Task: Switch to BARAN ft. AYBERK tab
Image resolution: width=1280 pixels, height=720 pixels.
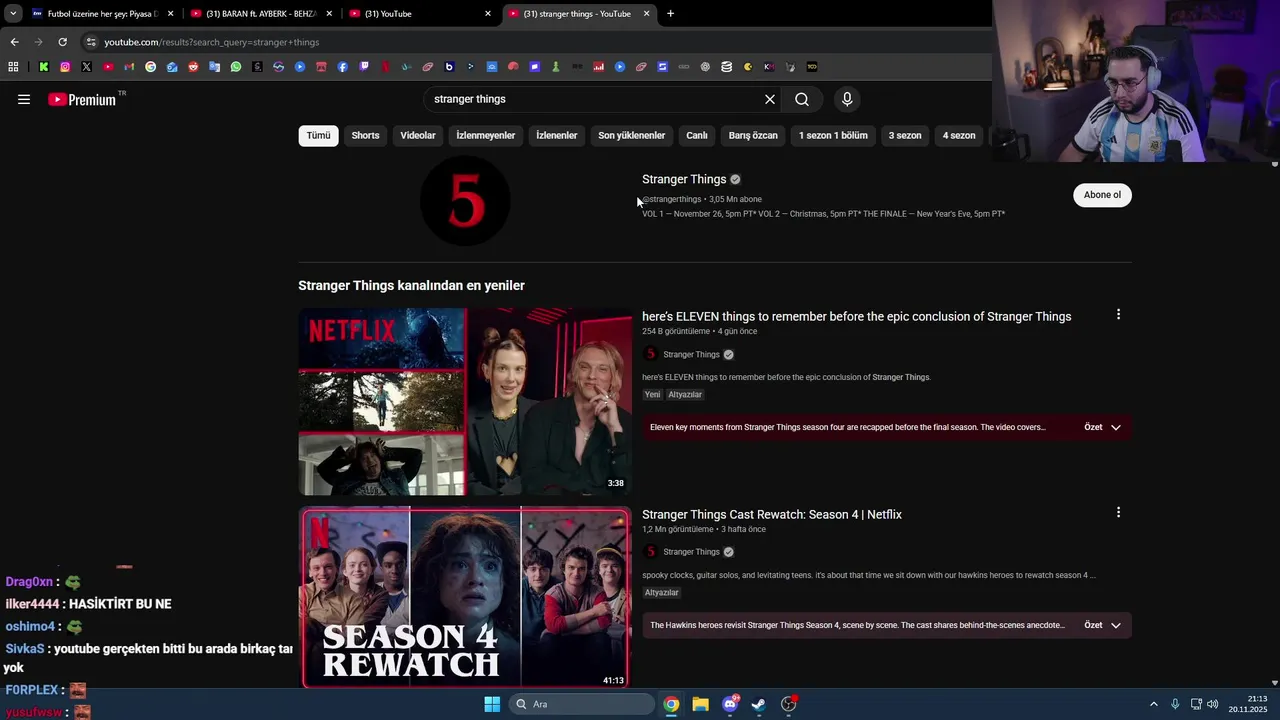Action: [x=260, y=14]
